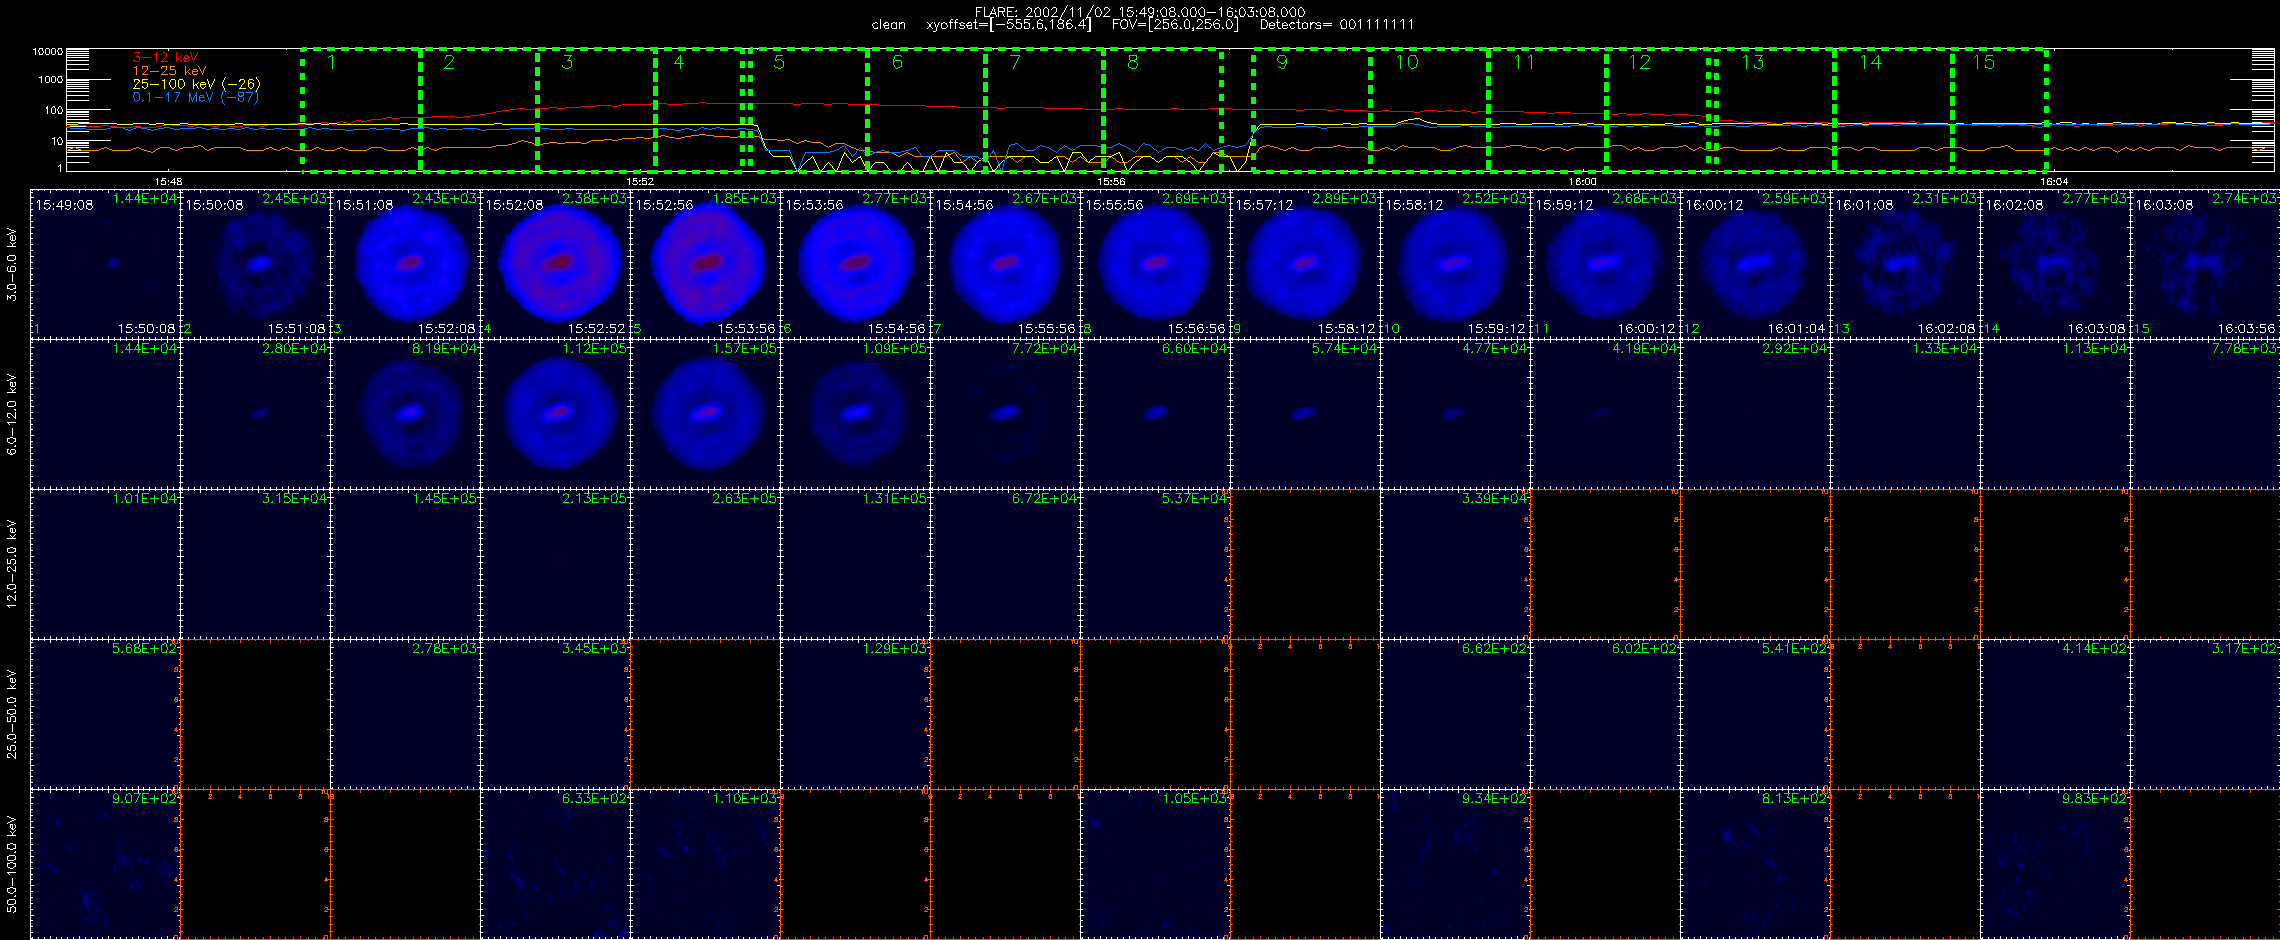This screenshot has width=2280, height=940.
Task: Click the 1.10E+03 peak value
Action: 745,799
